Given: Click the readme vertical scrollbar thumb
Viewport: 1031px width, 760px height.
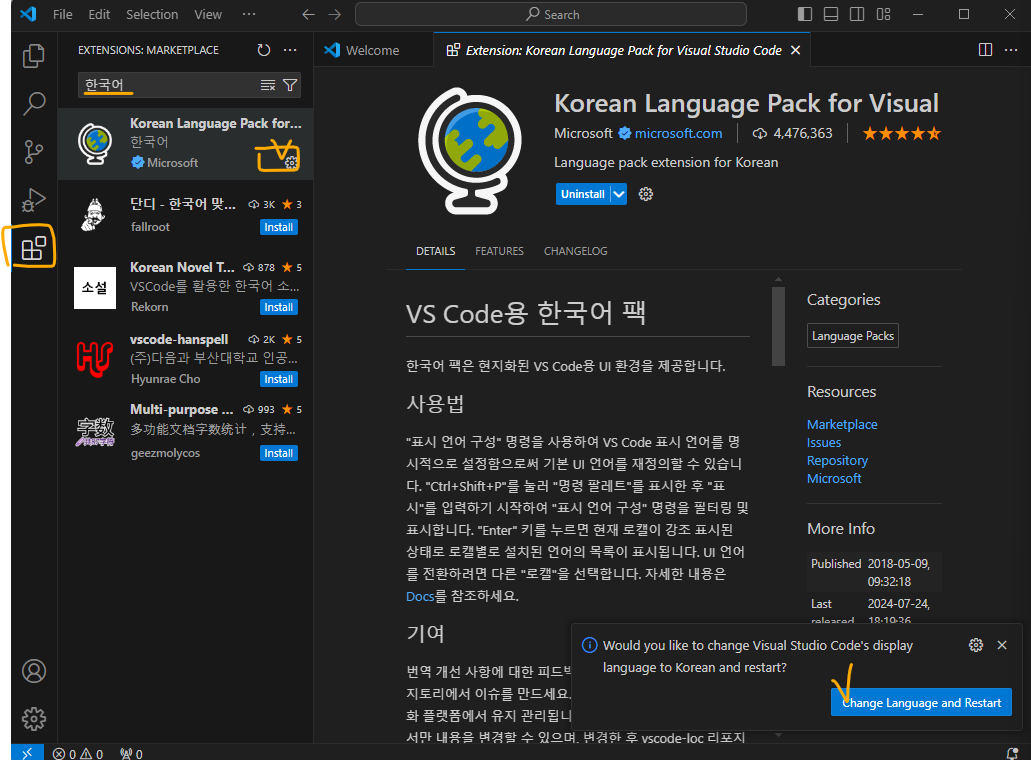Looking at the screenshot, I should [x=779, y=325].
